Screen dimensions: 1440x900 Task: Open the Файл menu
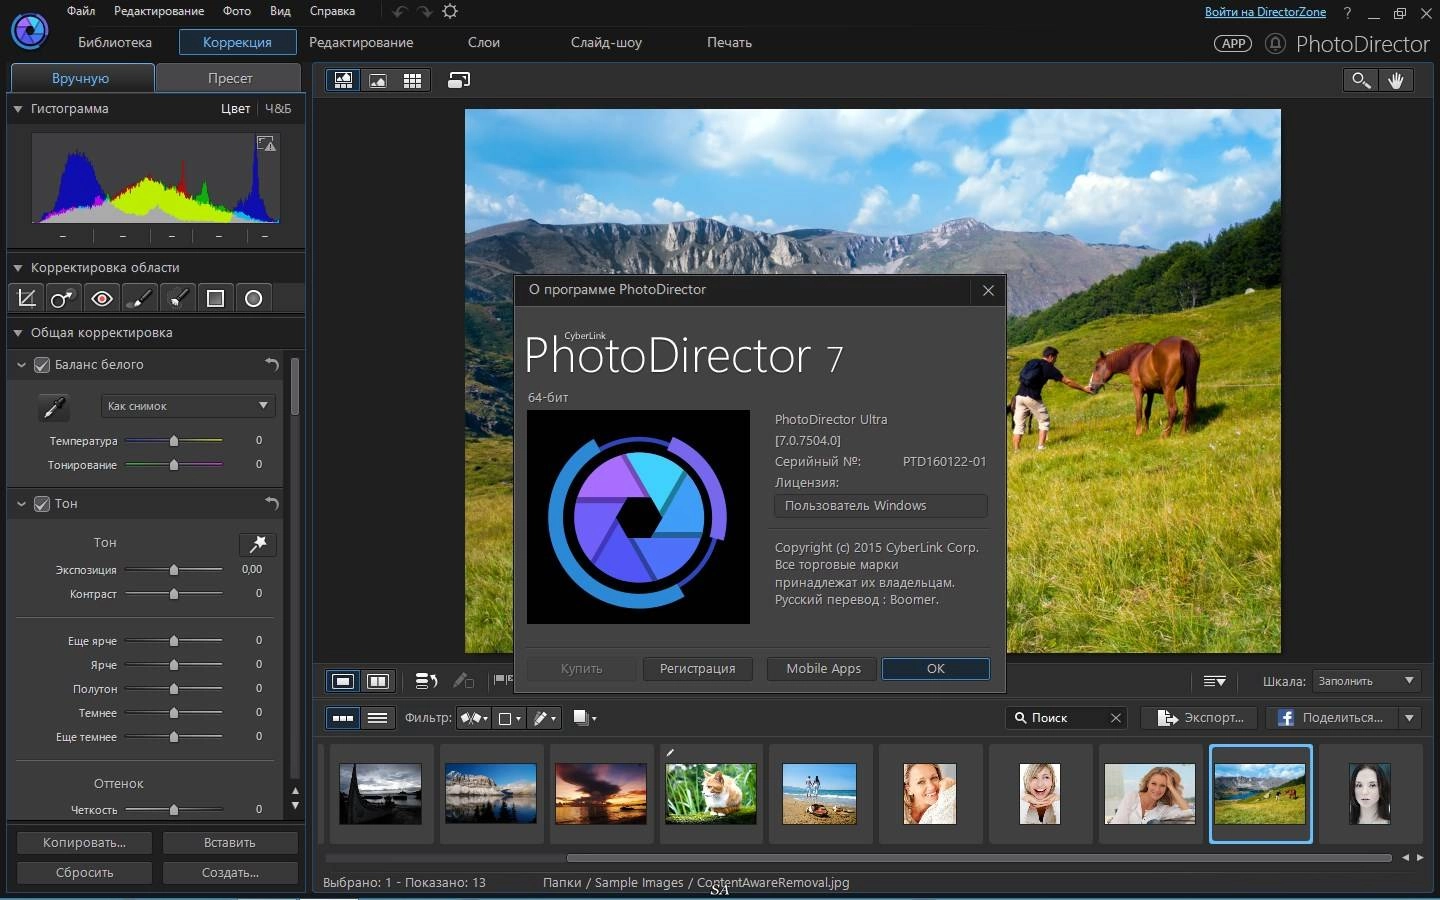81,11
